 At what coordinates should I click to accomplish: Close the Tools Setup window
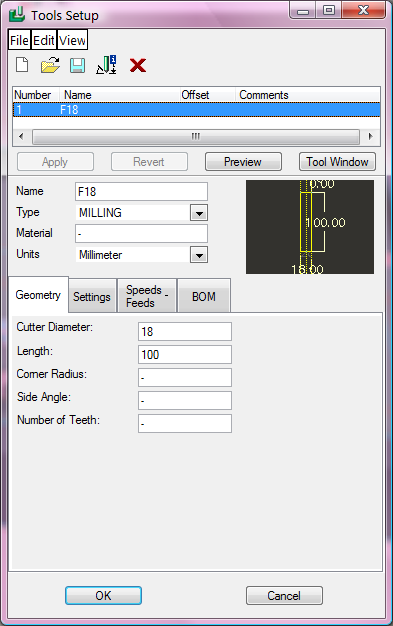click(363, 10)
